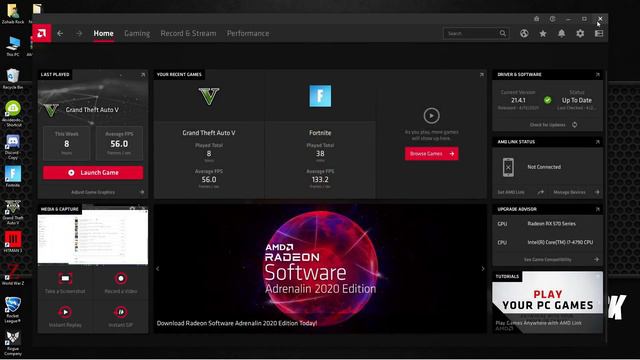The image size is (640, 360).
Task: Go back with the left arrow
Action: pyautogui.click(x=60, y=33)
